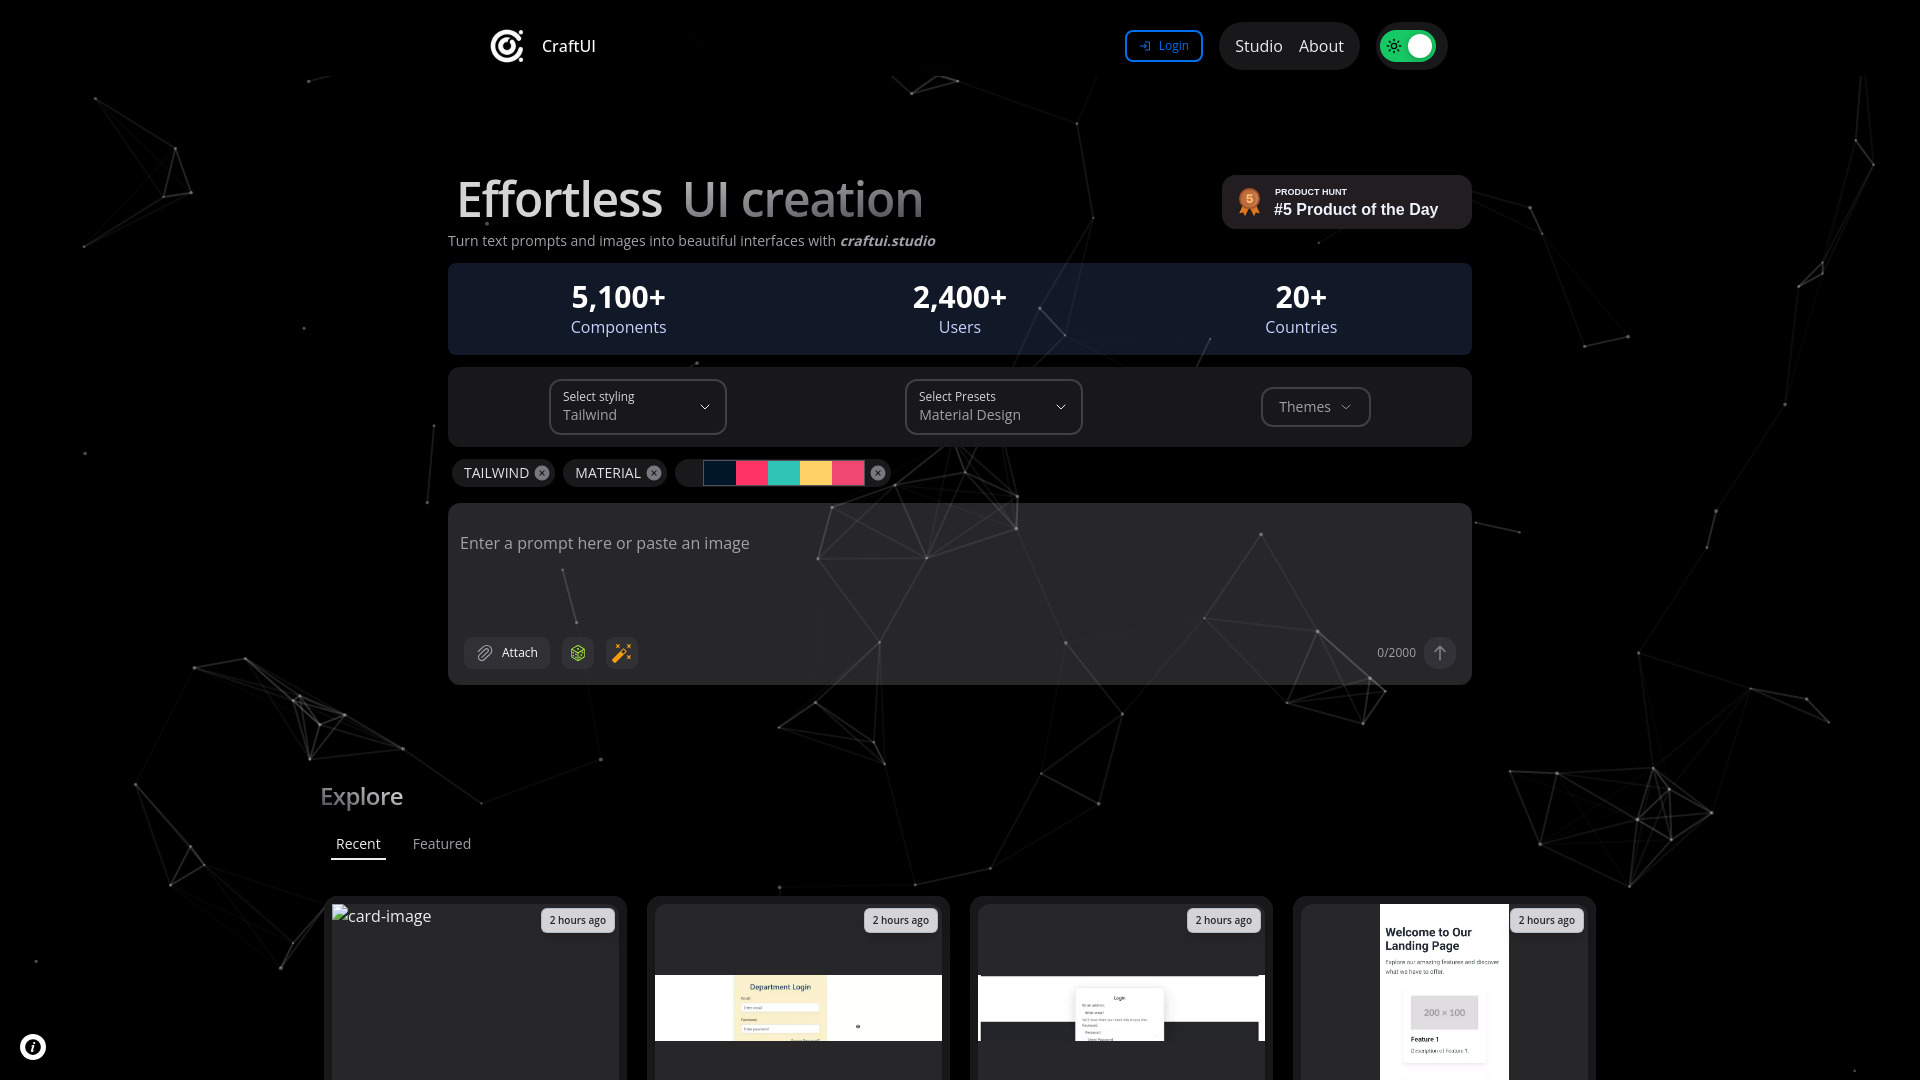Disable the MATERIAL tag filter
This screenshot has width=1920, height=1080.
(x=654, y=472)
